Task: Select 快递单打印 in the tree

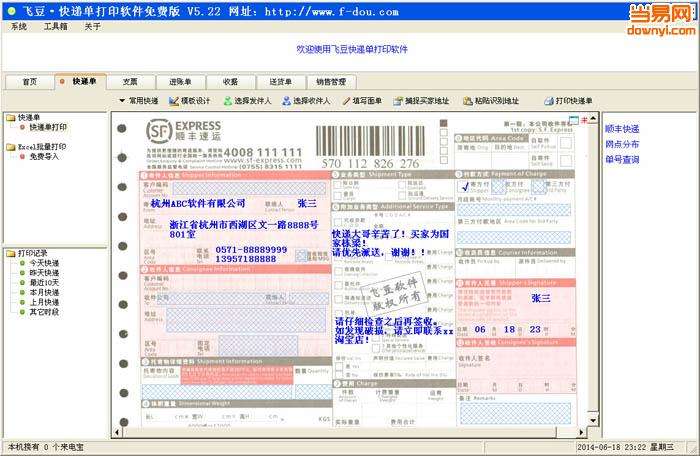Action: tap(48, 128)
